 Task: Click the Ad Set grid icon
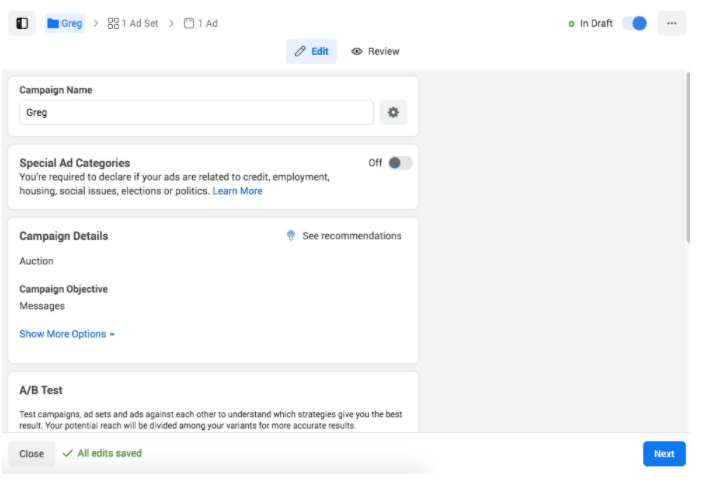coord(113,23)
